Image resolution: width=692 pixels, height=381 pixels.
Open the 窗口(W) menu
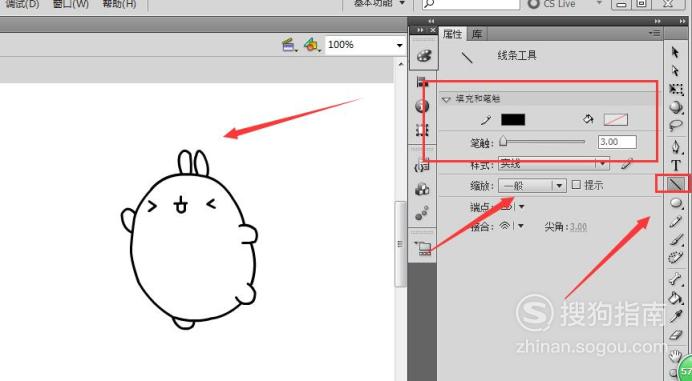click(x=70, y=4)
